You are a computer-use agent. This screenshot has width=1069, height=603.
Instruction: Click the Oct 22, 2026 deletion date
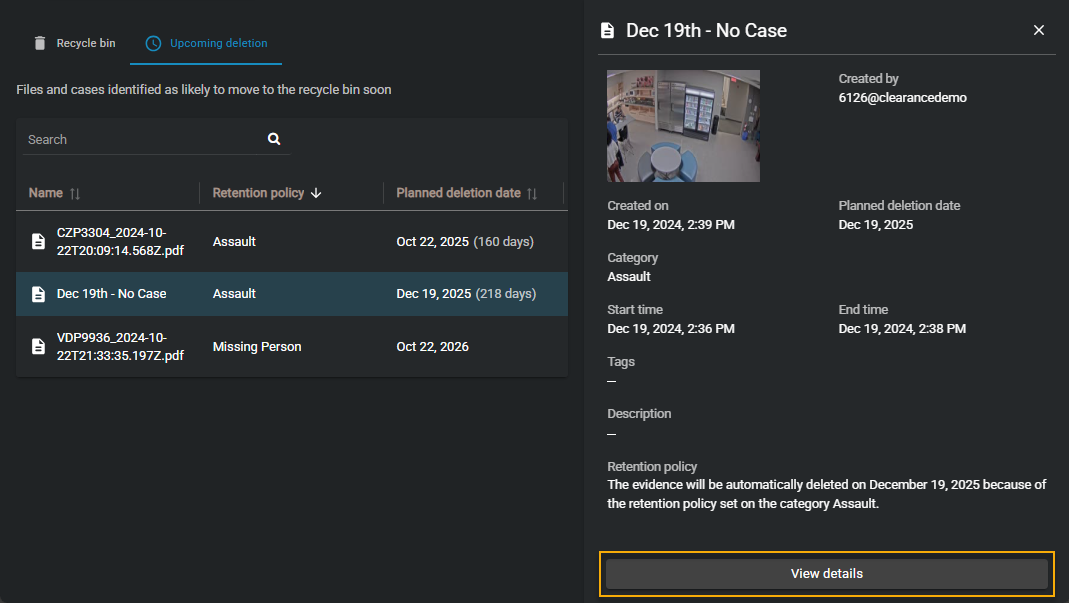(432, 347)
